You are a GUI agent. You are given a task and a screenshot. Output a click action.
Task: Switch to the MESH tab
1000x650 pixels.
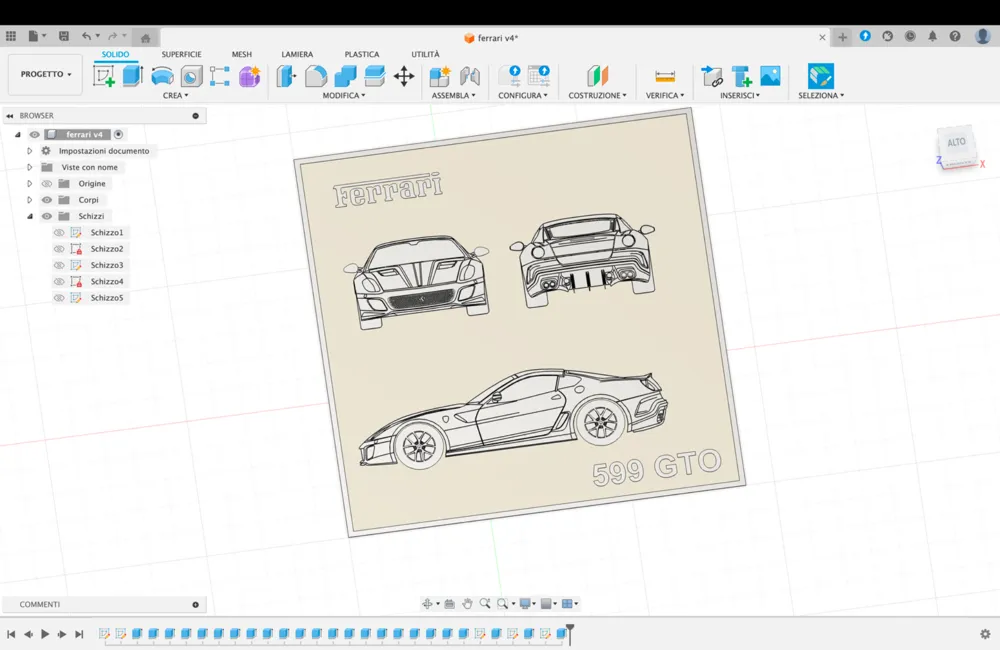242,54
